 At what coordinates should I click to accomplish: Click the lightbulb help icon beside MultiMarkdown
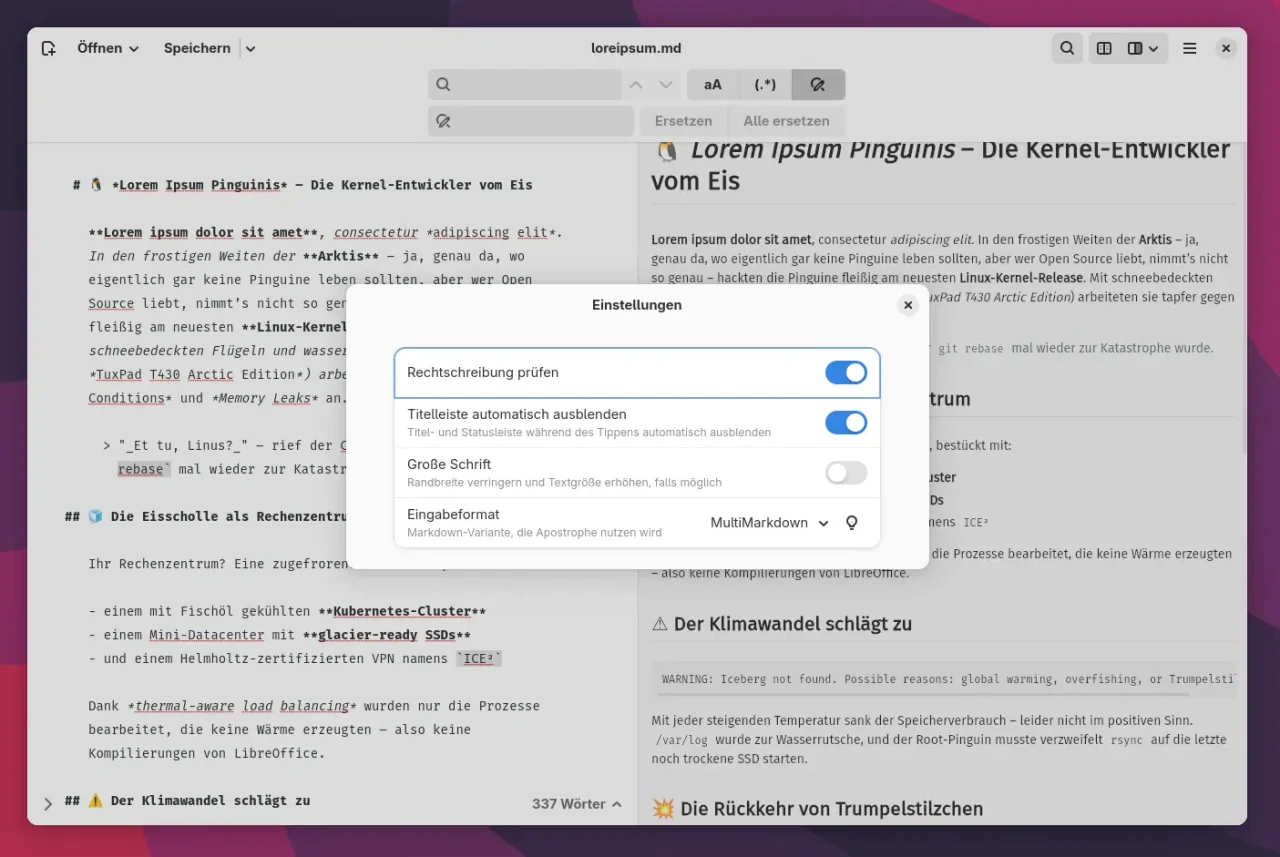click(852, 523)
